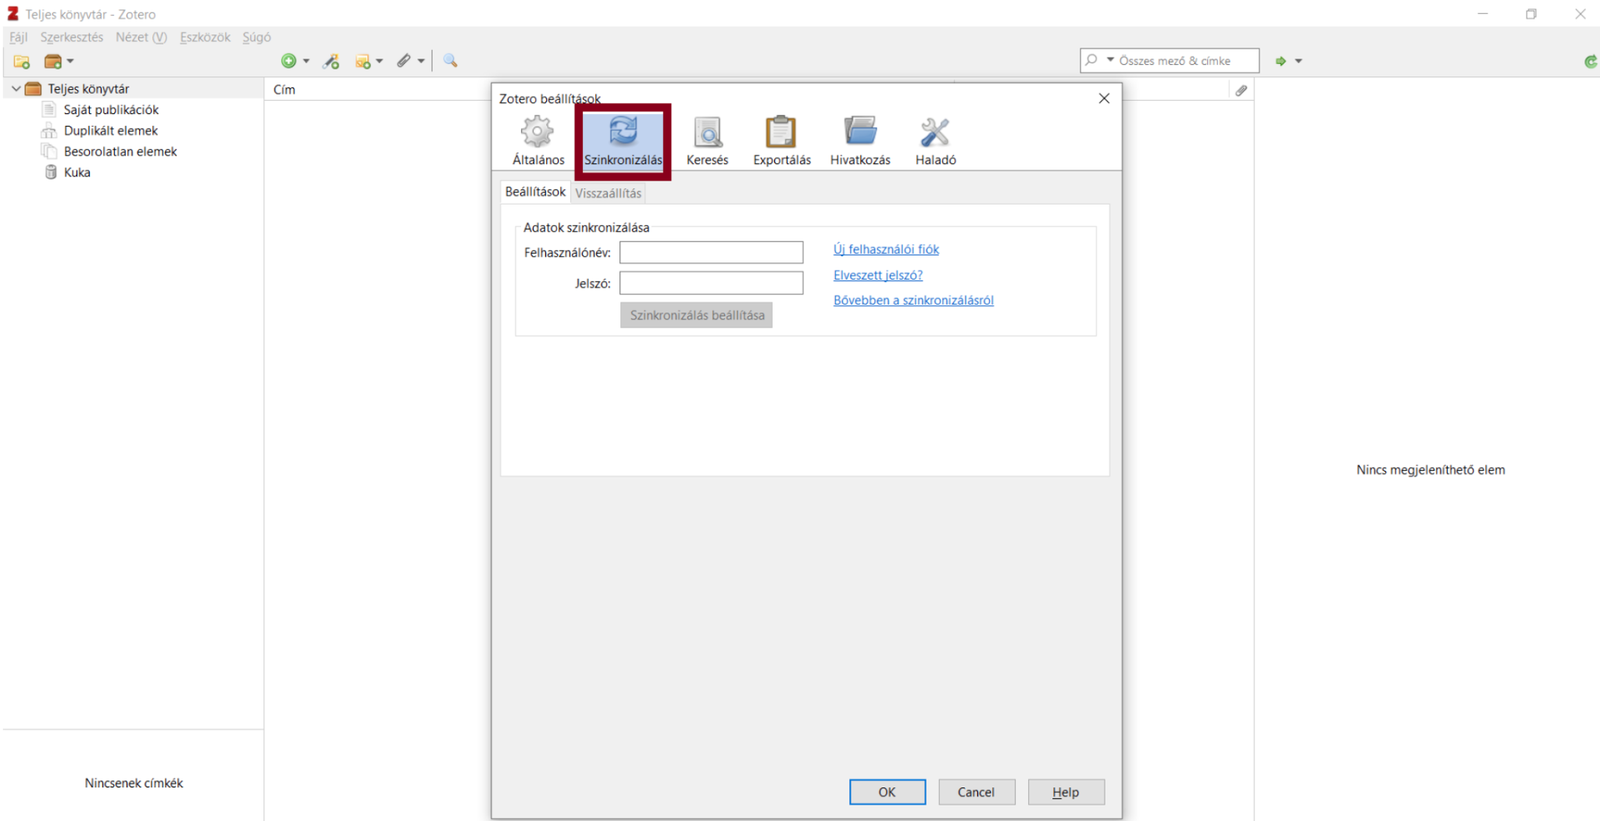Viewport: 1600px width, 821px height.
Task: Expand the New Item dropdown arrow
Action: coord(306,61)
